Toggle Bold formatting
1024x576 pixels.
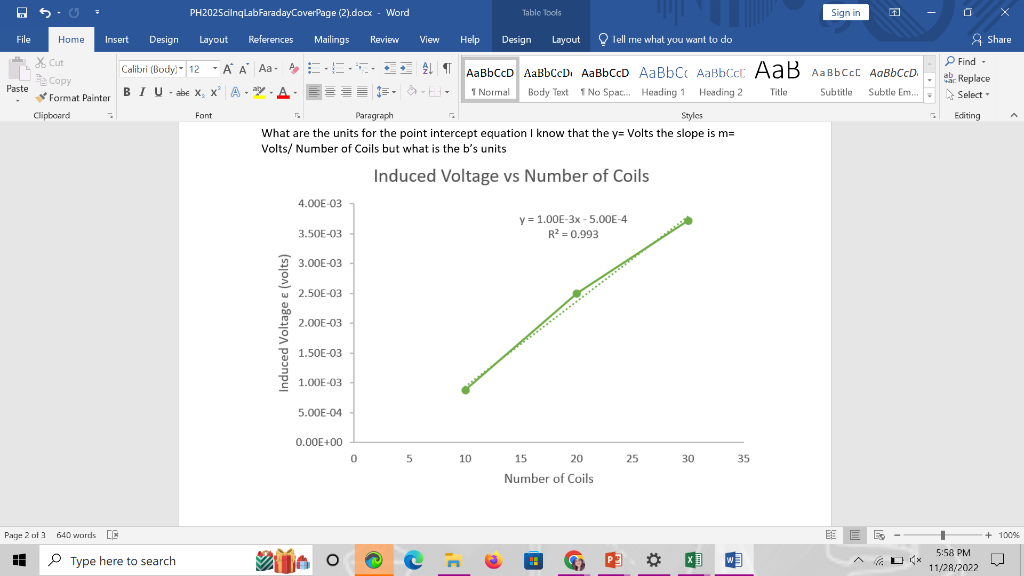(x=126, y=92)
